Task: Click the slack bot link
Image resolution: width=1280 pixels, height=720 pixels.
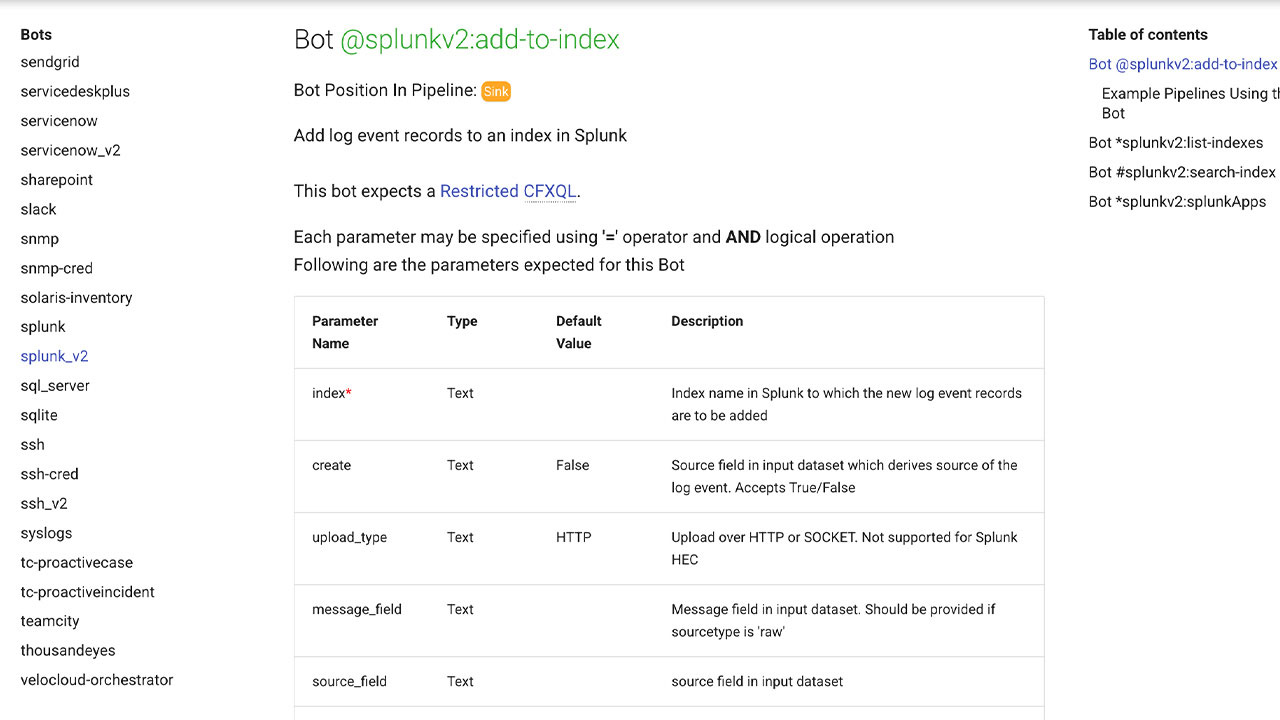Action: point(38,209)
